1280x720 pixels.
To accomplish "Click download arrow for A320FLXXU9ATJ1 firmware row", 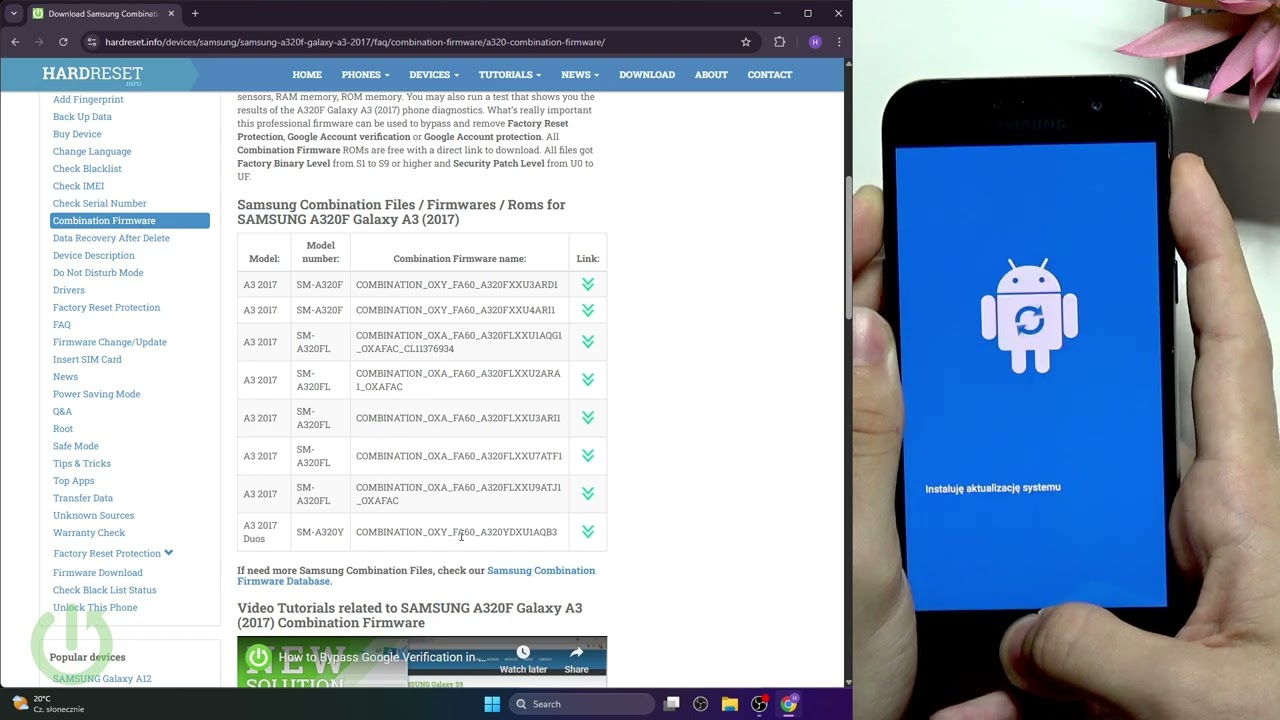I will 588,494.
